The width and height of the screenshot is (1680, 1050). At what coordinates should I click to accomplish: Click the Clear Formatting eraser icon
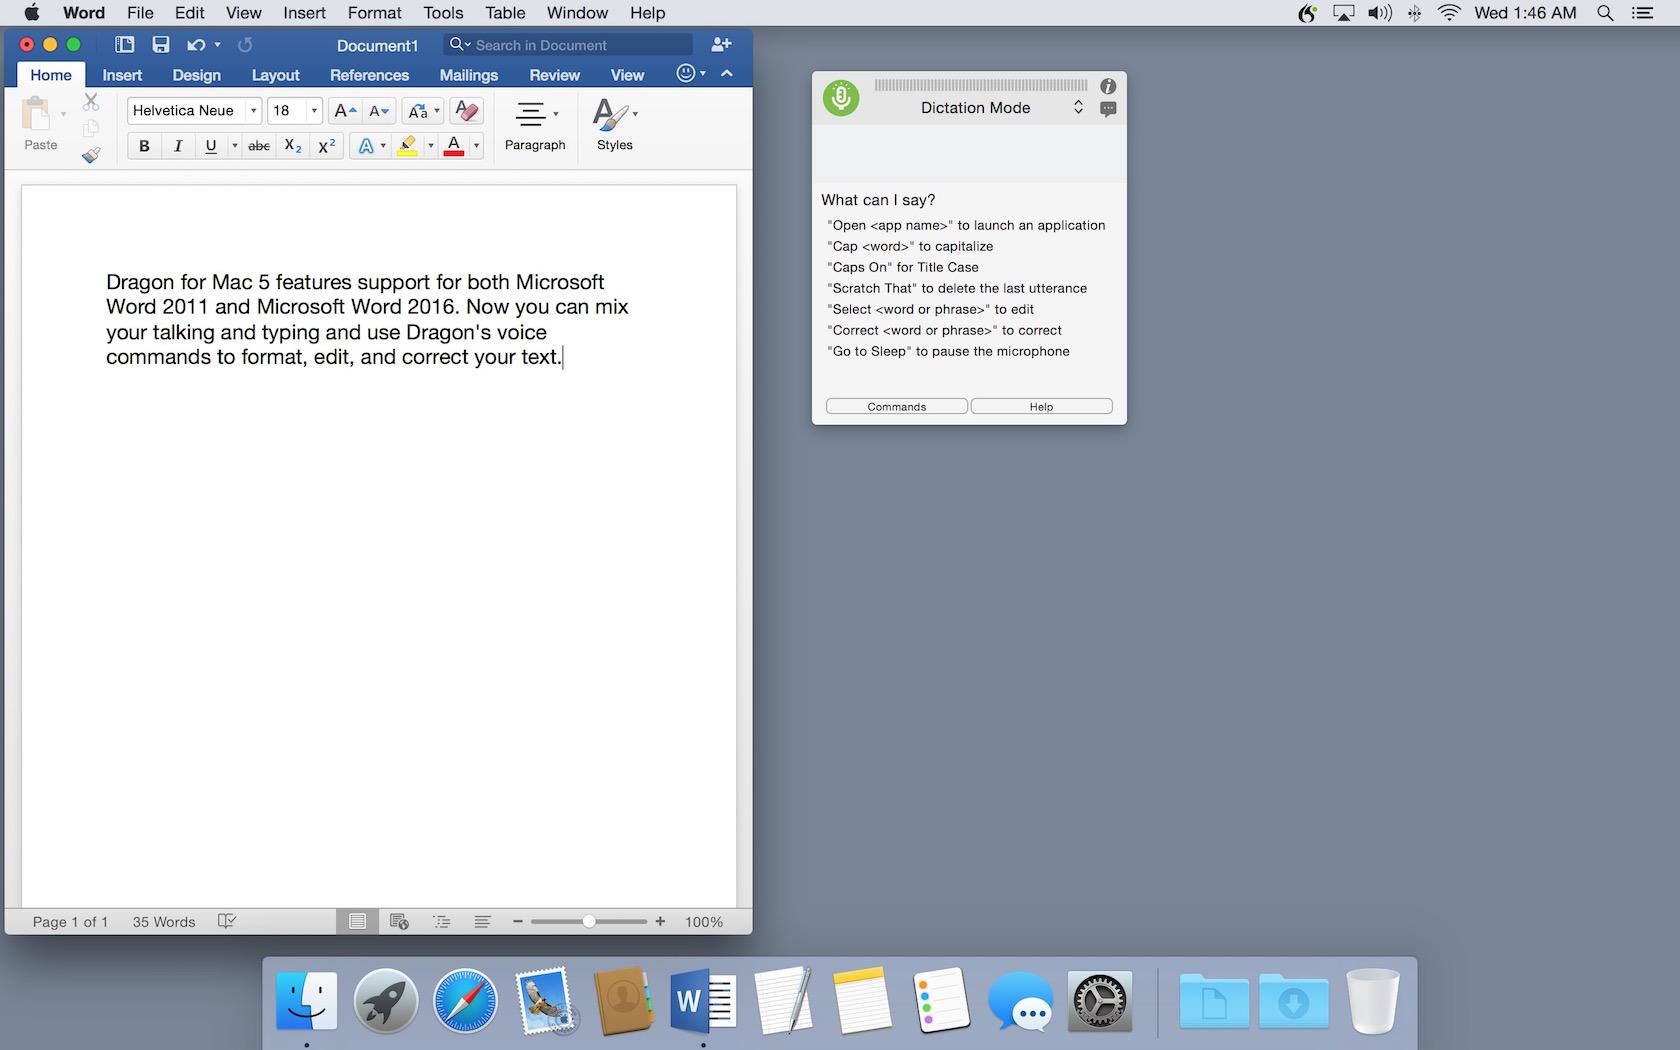(466, 111)
